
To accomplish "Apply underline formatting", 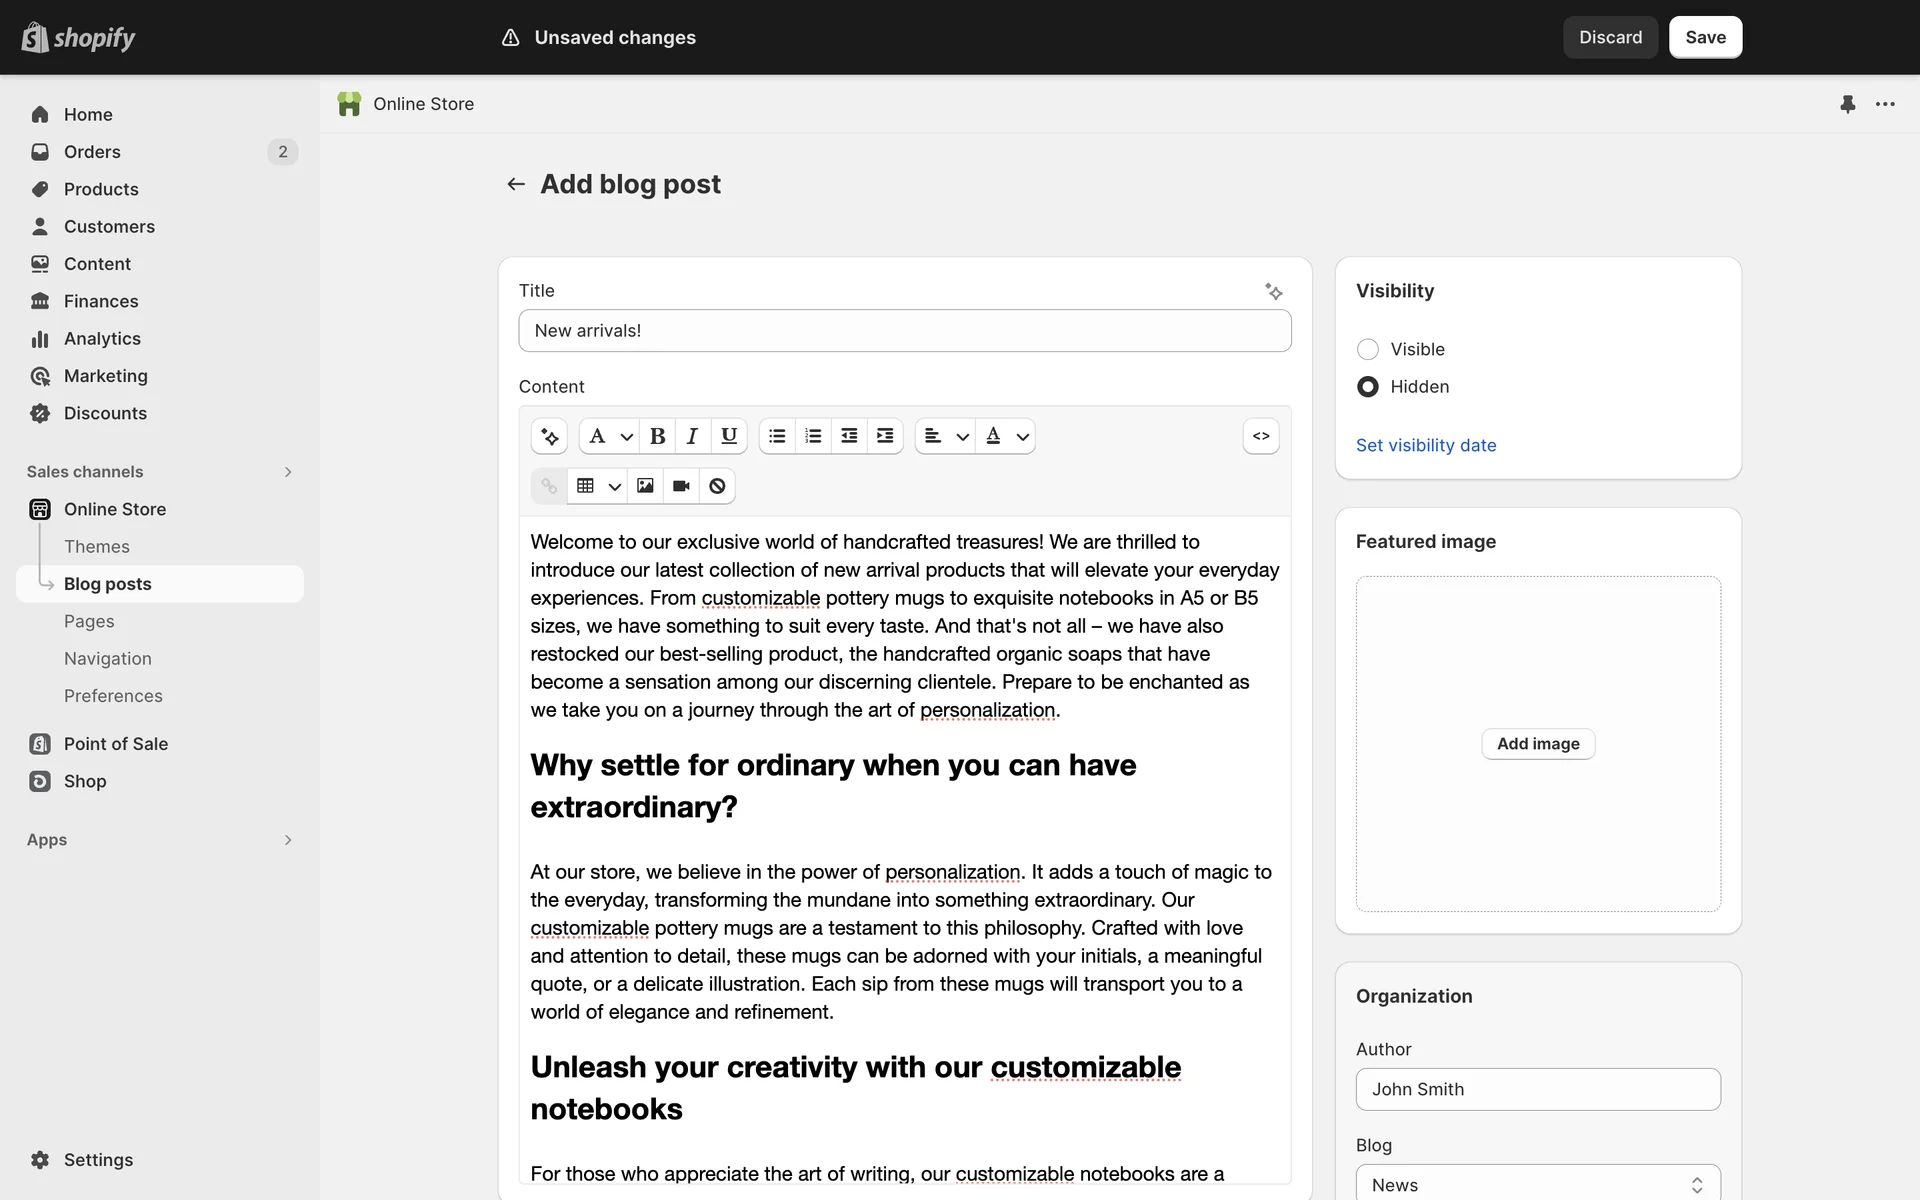I will tap(729, 436).
